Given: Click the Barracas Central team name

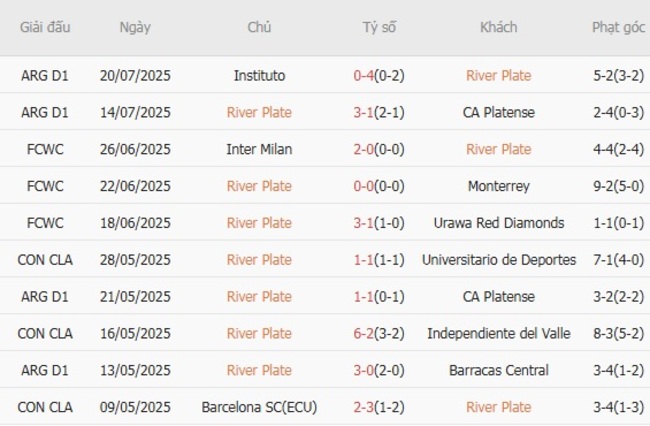Looking at the screenshot, I should click(x=498, y=370).
